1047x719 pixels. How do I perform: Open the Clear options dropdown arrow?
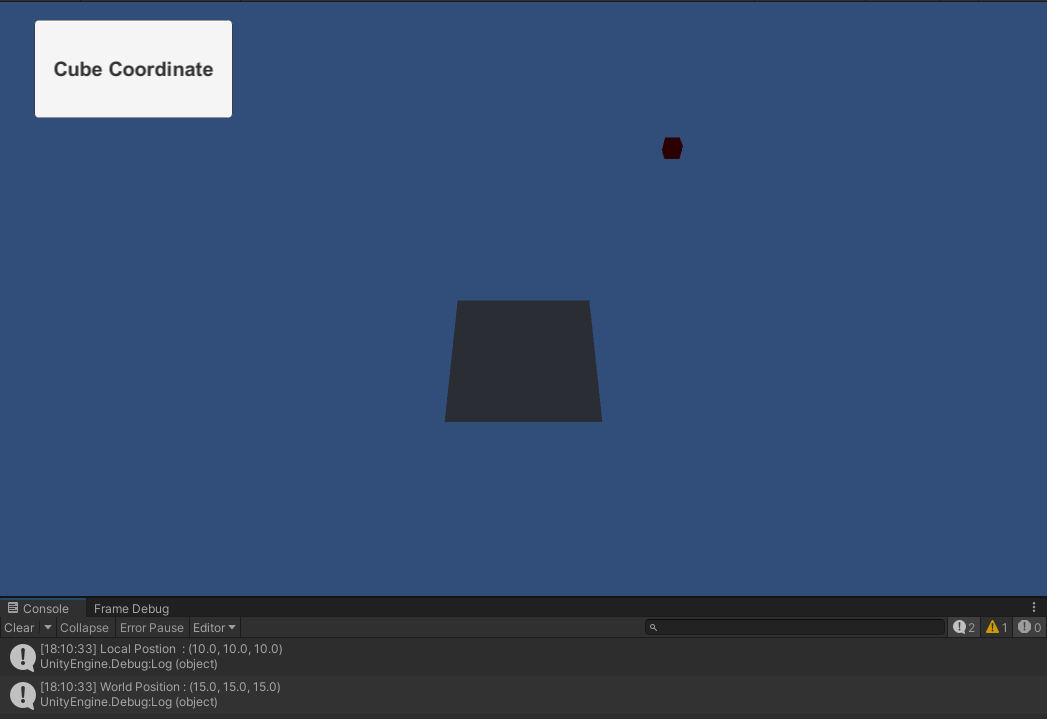[x=47, y=628]
